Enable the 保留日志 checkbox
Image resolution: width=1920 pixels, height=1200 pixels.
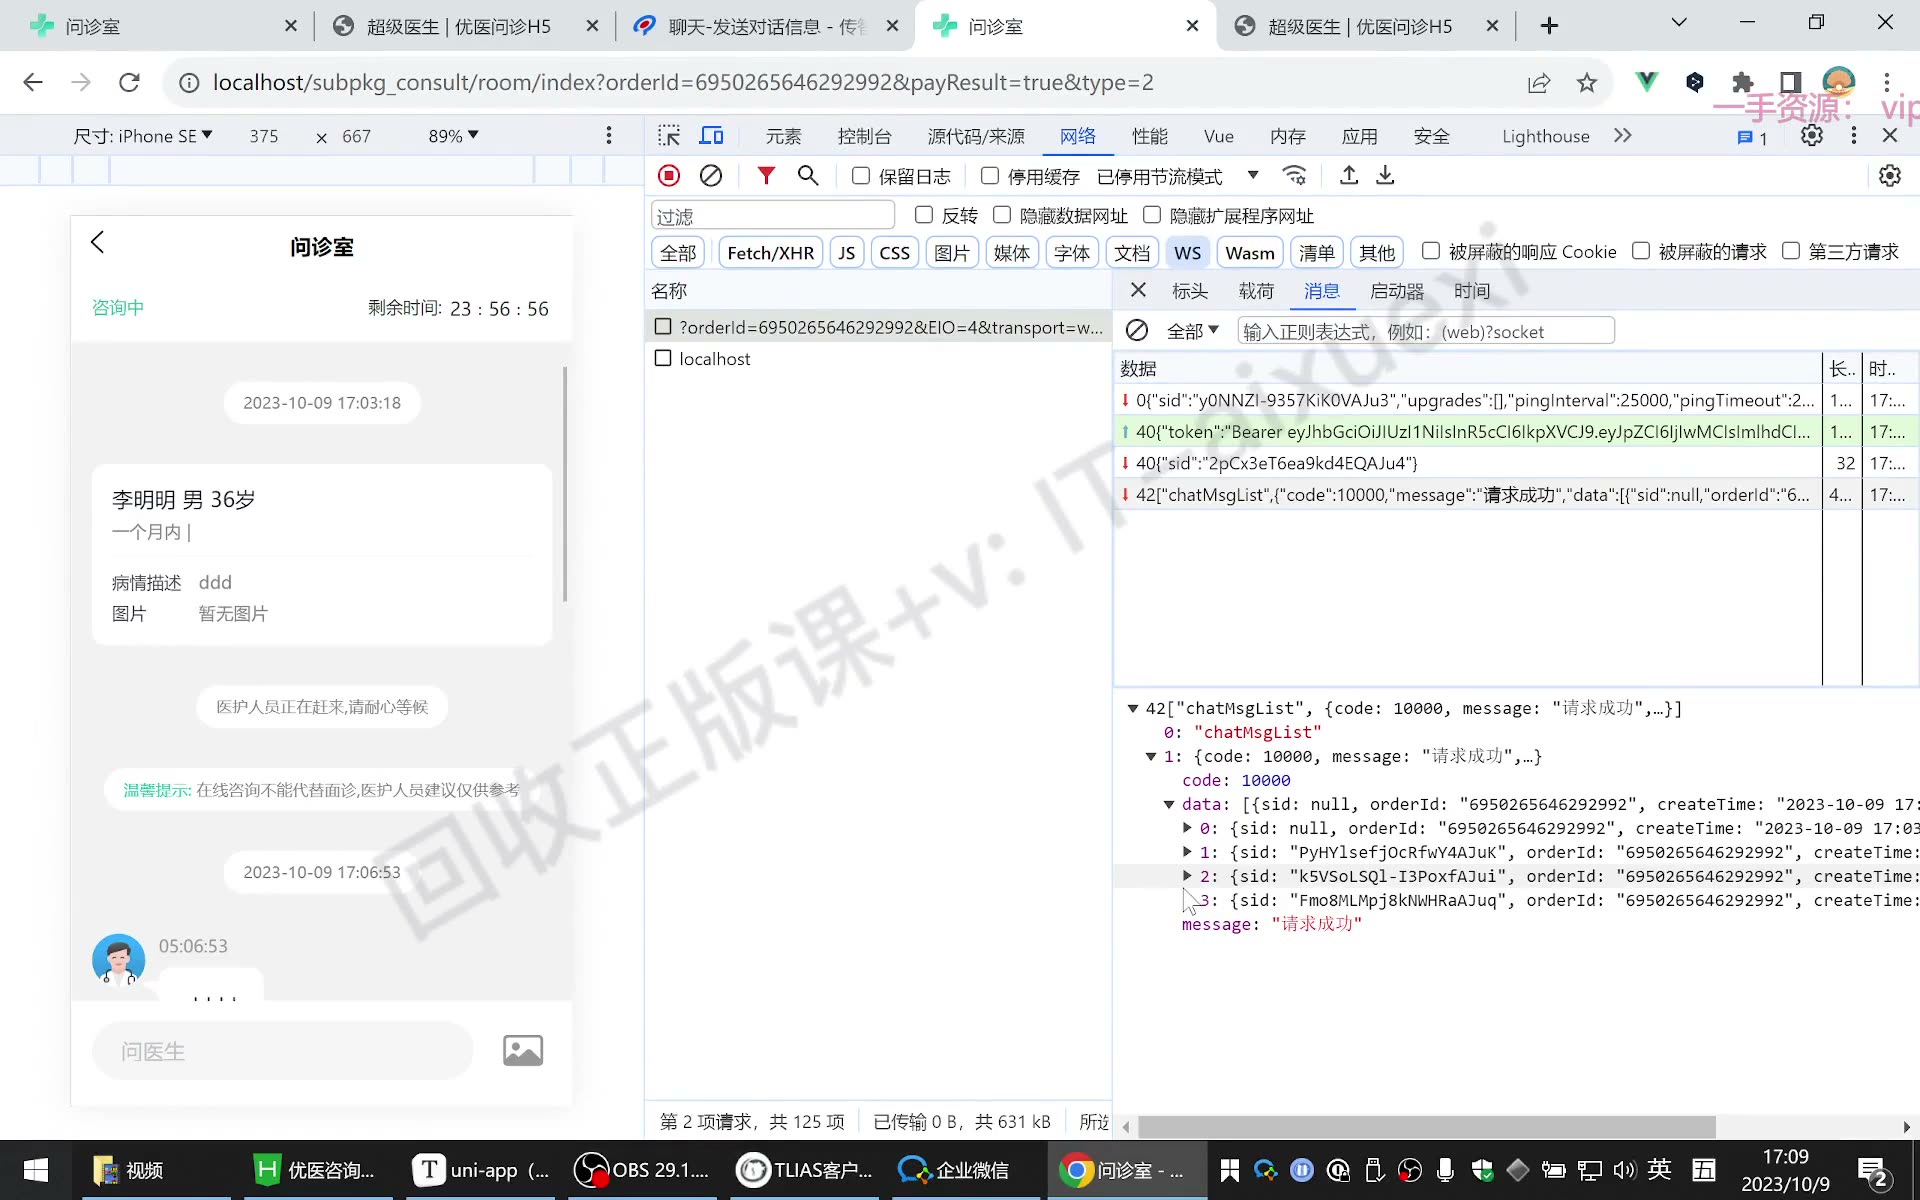861,176
